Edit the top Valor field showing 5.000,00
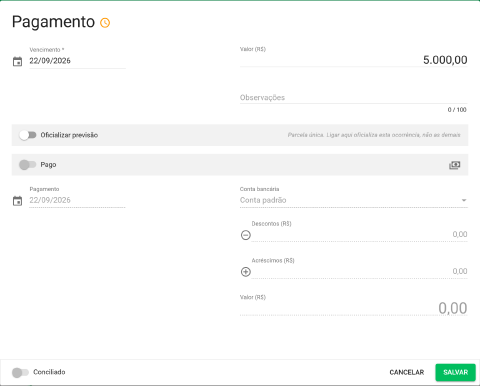Image resolution: width=480 pixels, height=386 pixels. click(x=354, y=60)
